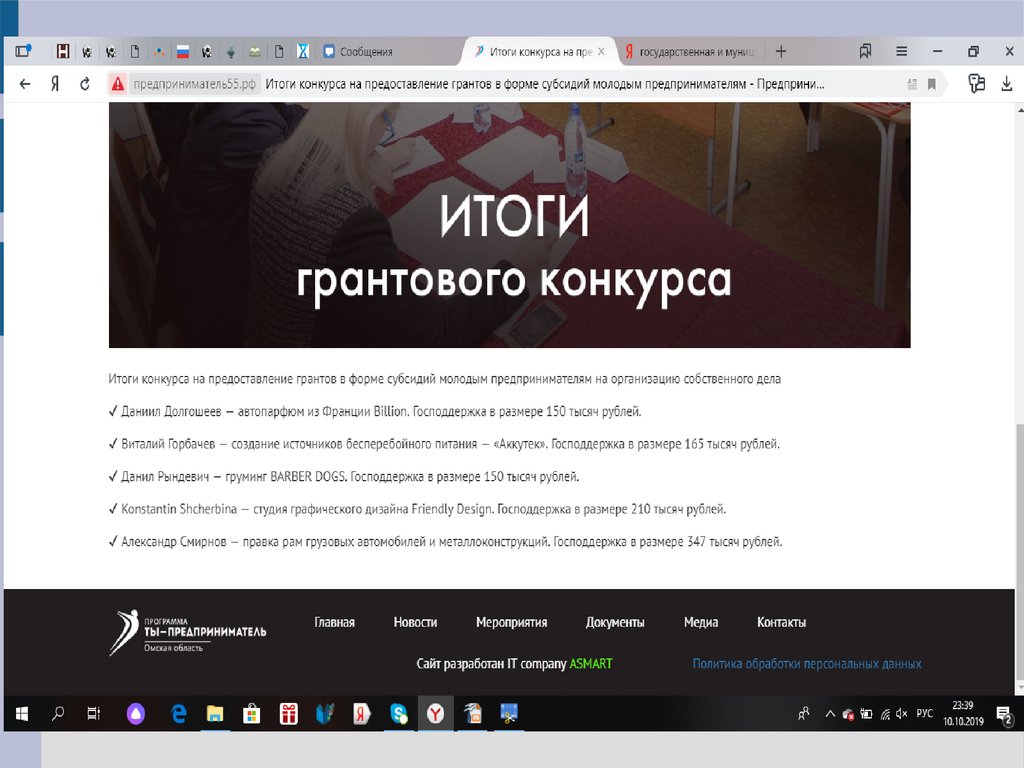Open the bookmarks collection icon in tab bar
Image resolution: width=1024 pixels, height=768 pixels.
(x=865, y=51)
